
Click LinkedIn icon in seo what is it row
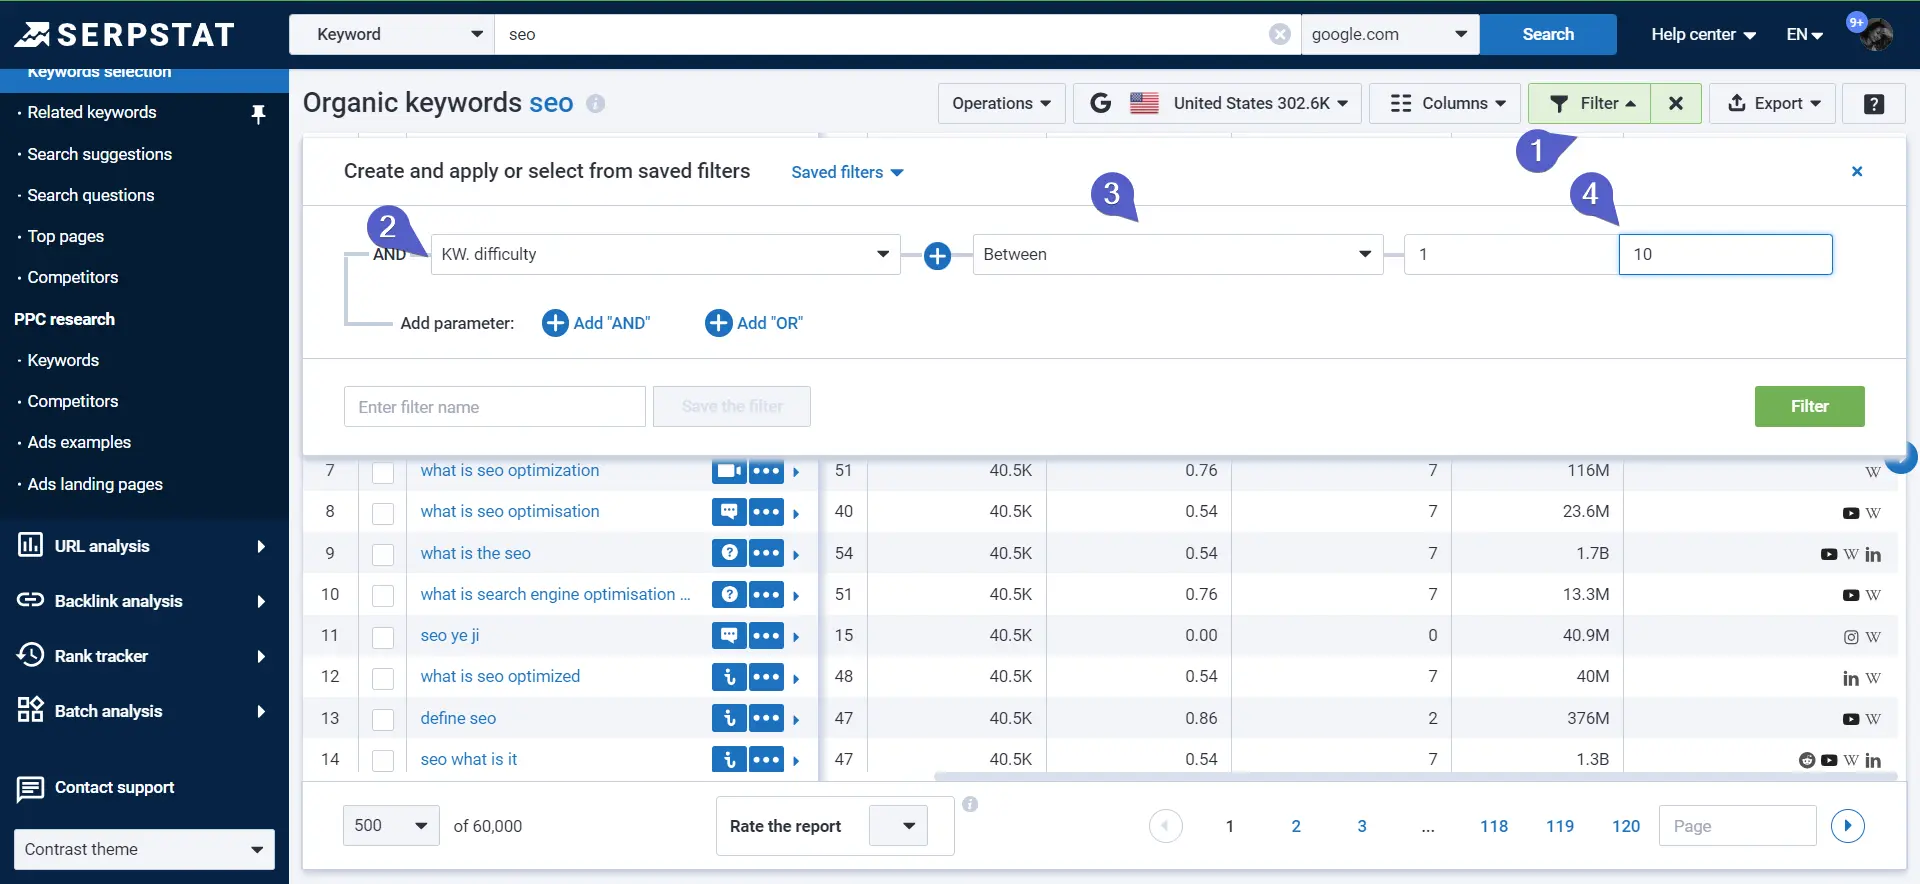point(1873,760)
